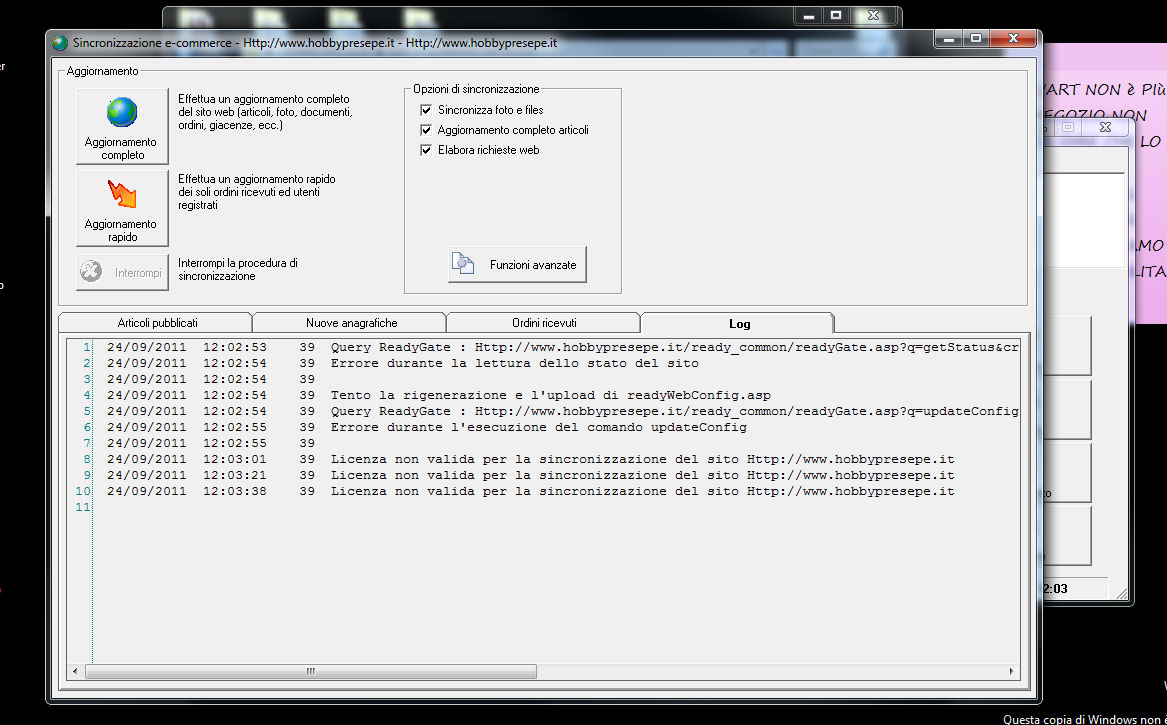The height and width of the screenshot is (725, 1167).
Task: Click log line 5 Query ReadyGate updateConfig
Action: (x=674, y=411)
